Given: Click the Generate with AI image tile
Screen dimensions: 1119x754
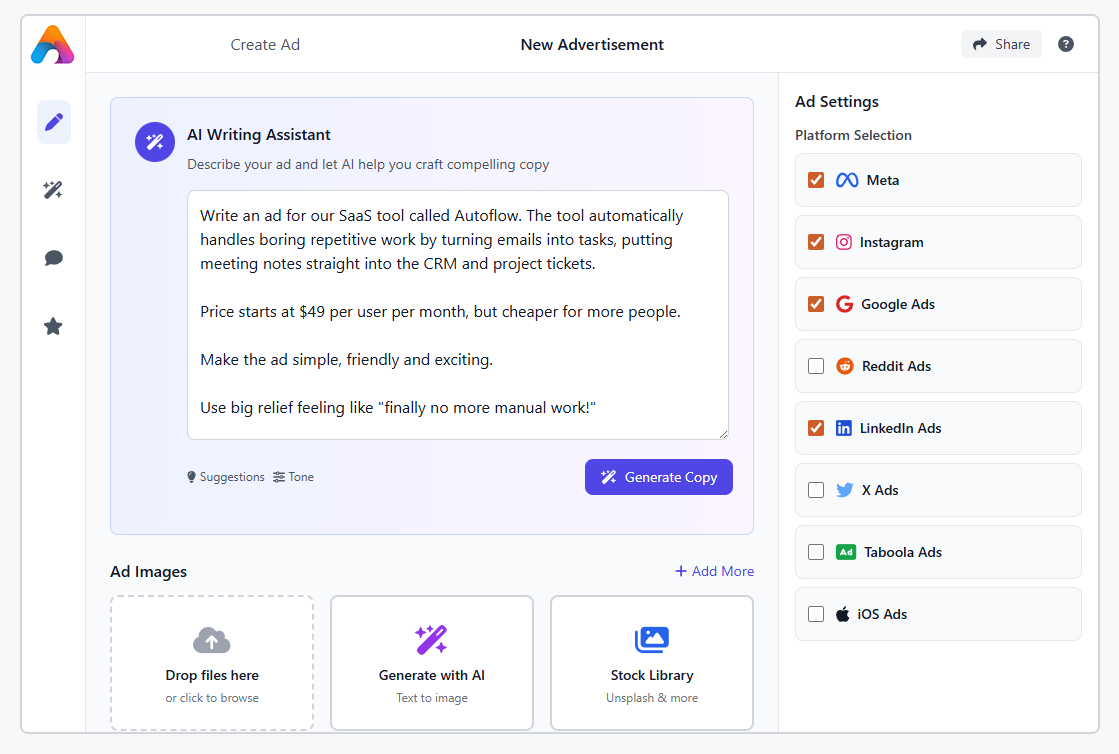Looking at the screenshot, I should [x=432, y=663].
